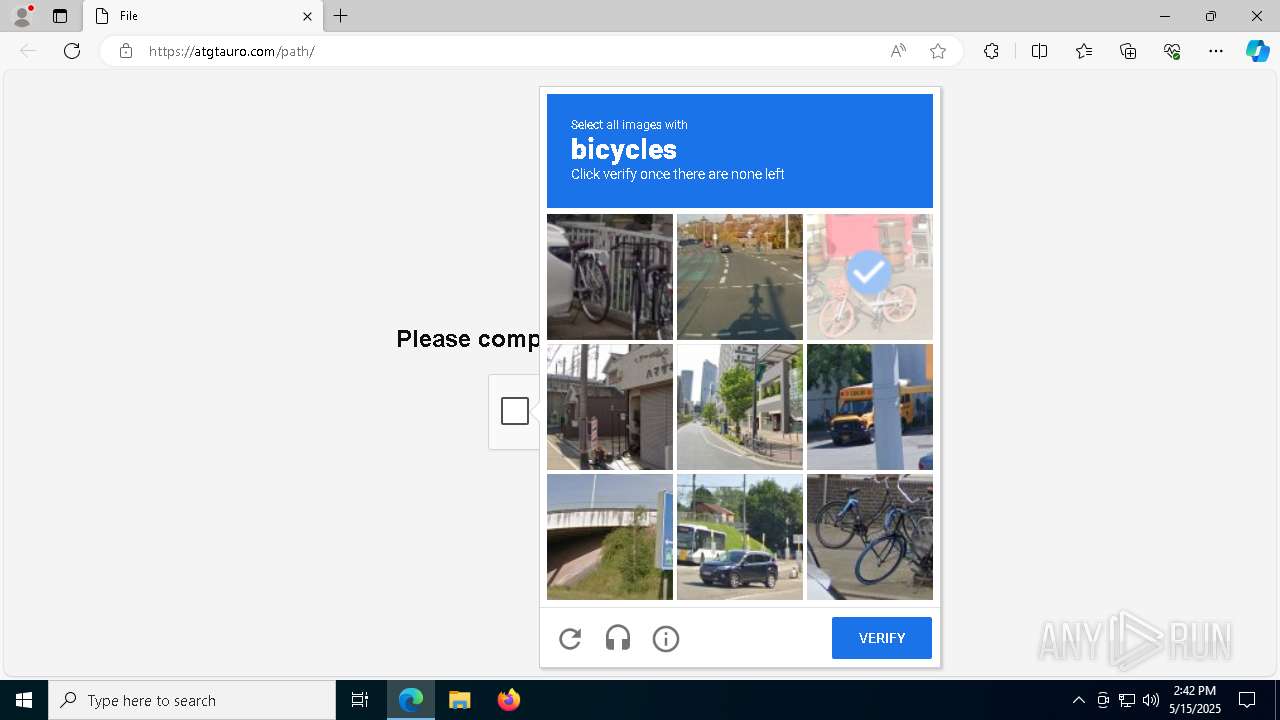Tick the unchecked captcha checkbox behind the popup

[515, 411]
